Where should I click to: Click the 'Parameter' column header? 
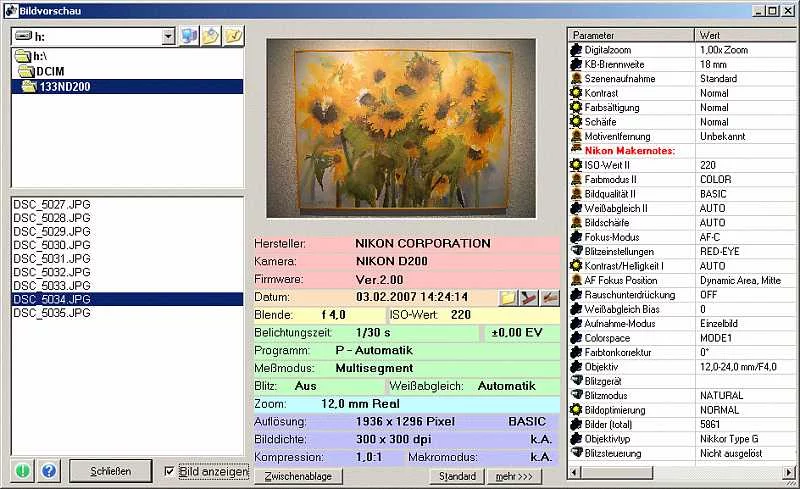[630, 34]
